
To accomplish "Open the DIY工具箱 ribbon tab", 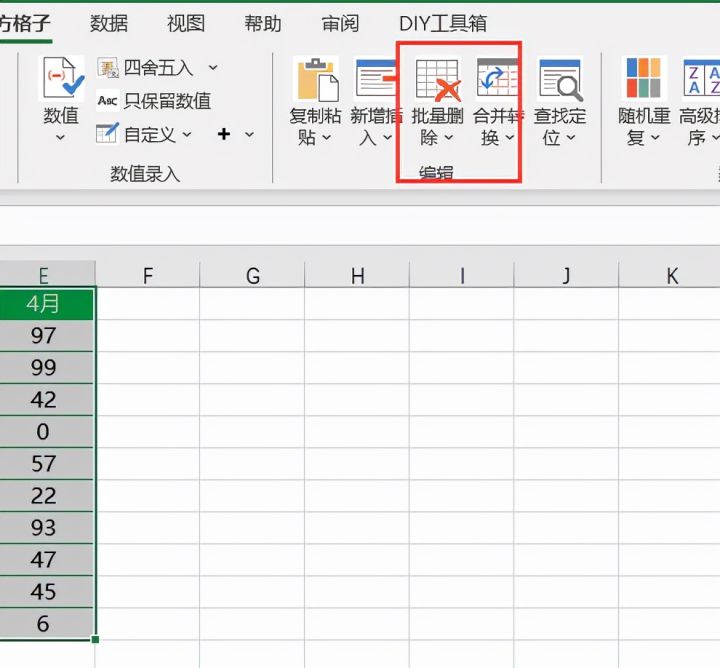I will click(443, 23).
